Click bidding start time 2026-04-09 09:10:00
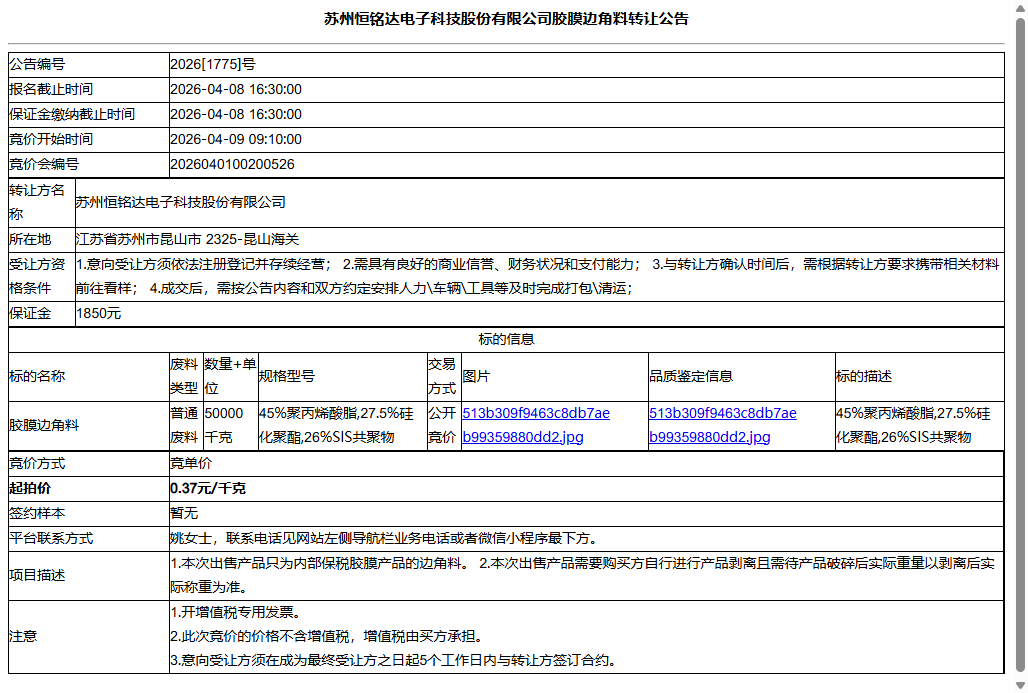 click(236, 139)
